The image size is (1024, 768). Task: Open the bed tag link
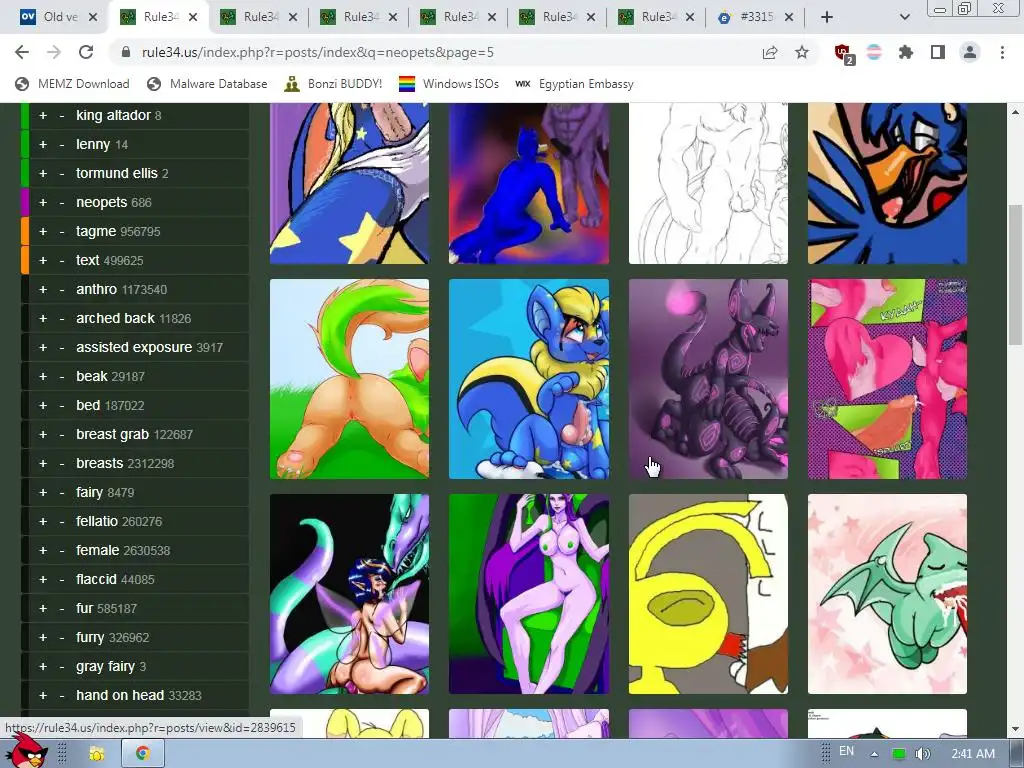pyautogui.click(x=88, y=406)
